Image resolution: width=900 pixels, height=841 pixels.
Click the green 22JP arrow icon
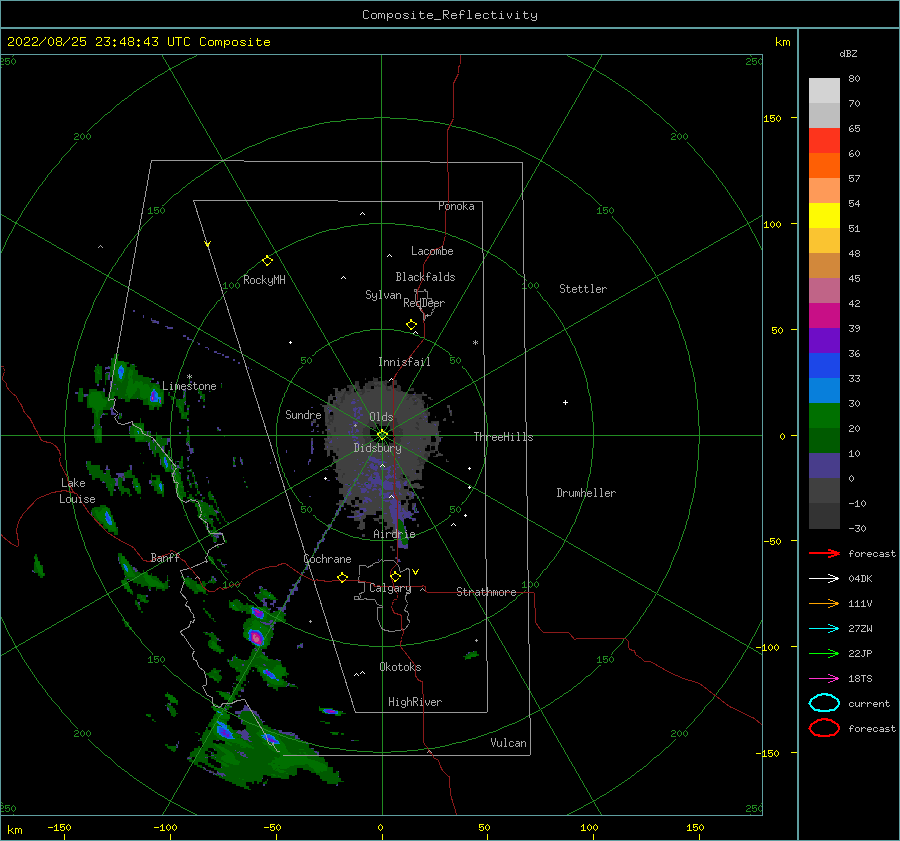pos(824,653)
